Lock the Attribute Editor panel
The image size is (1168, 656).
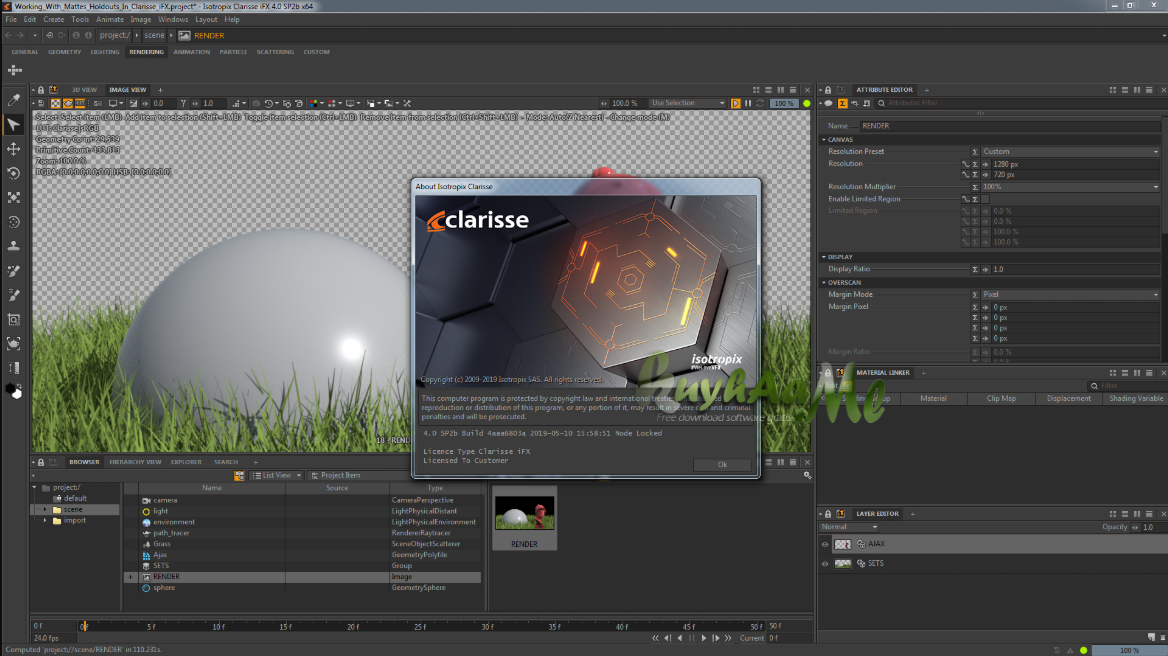tap(828, 90)
